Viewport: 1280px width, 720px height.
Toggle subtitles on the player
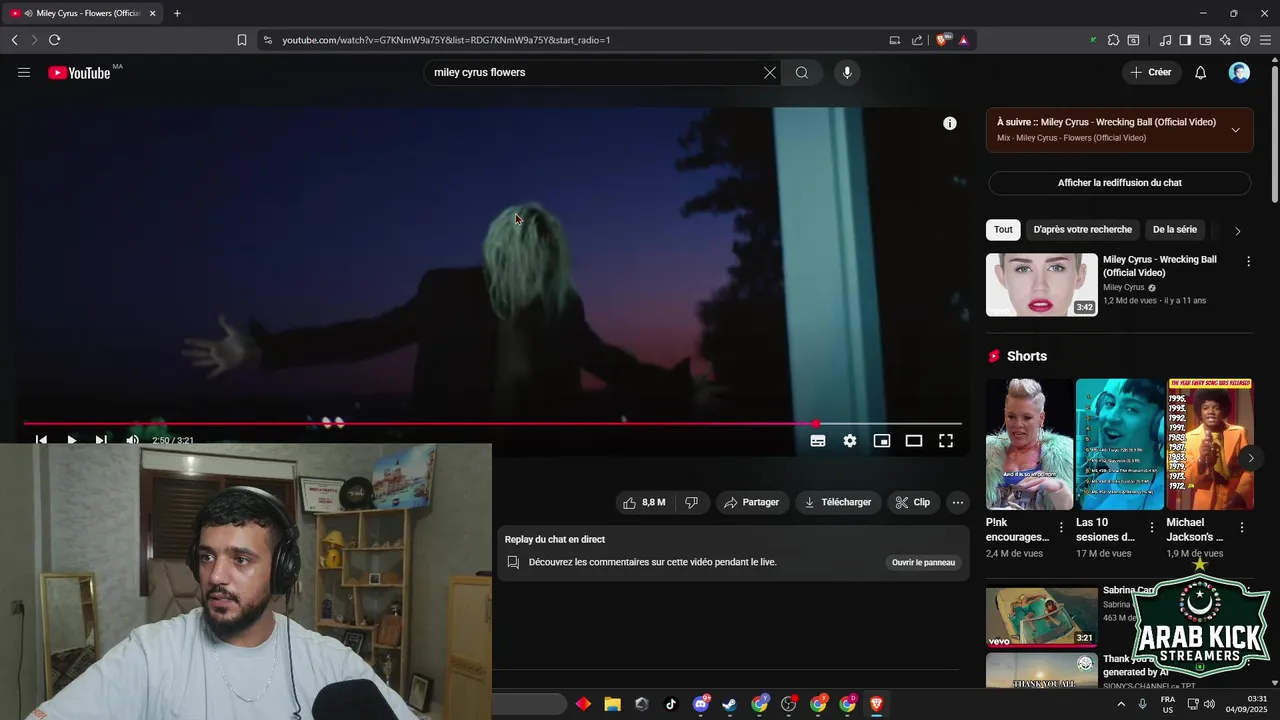[818, 441]
